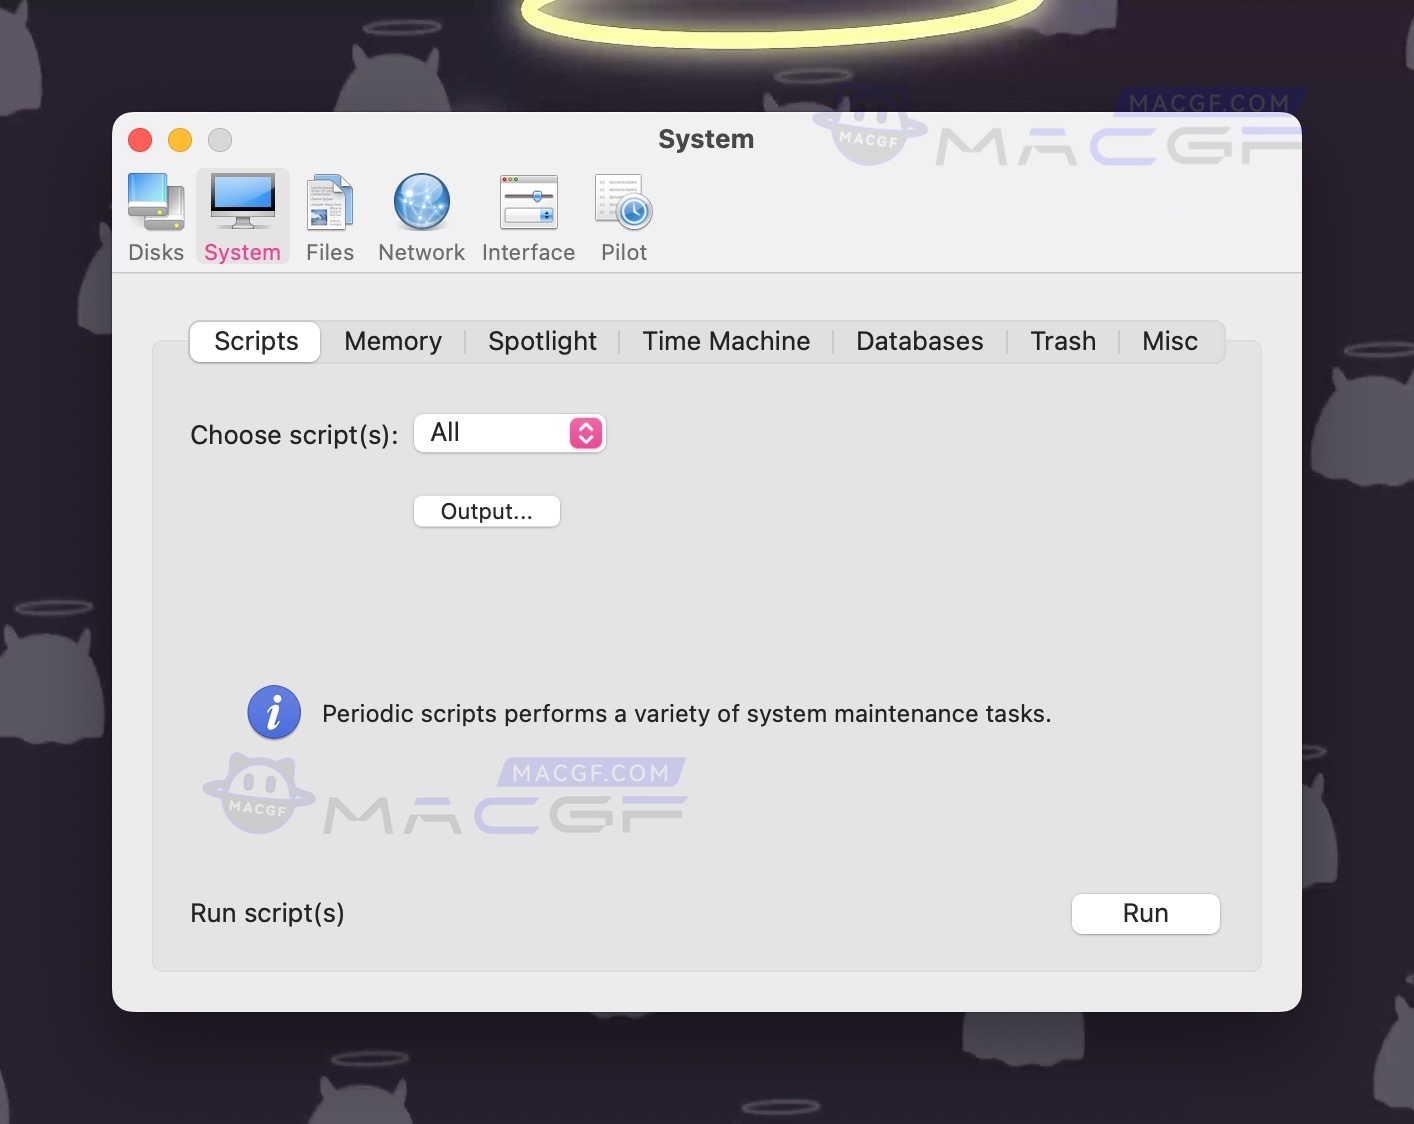Click the blue info icon
This screenshot has width=1414, height=1124.
[273, 712]
